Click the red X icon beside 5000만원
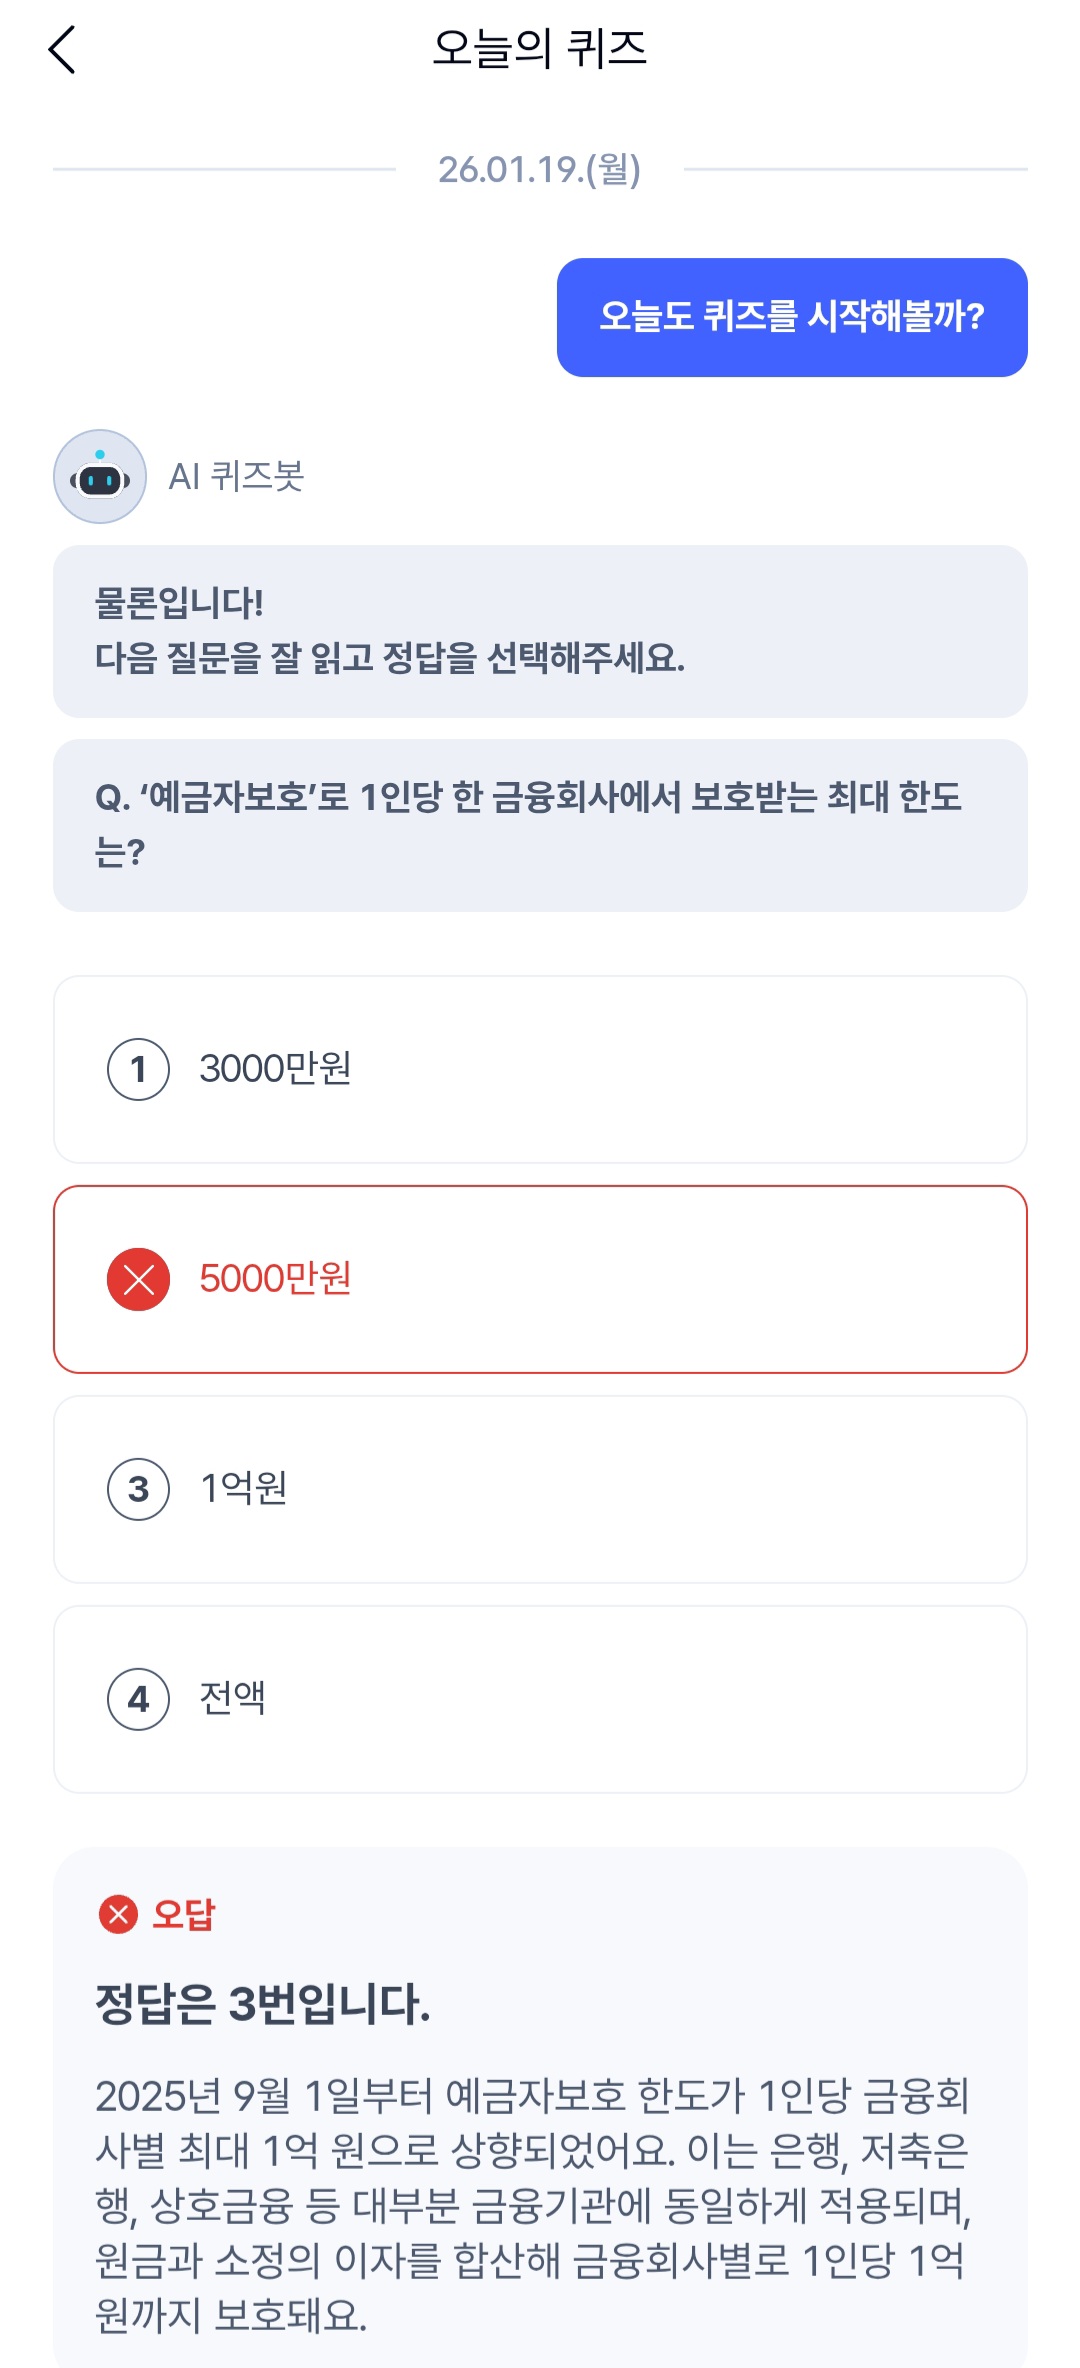The image size is (1080, 2368). [139, 1279]
